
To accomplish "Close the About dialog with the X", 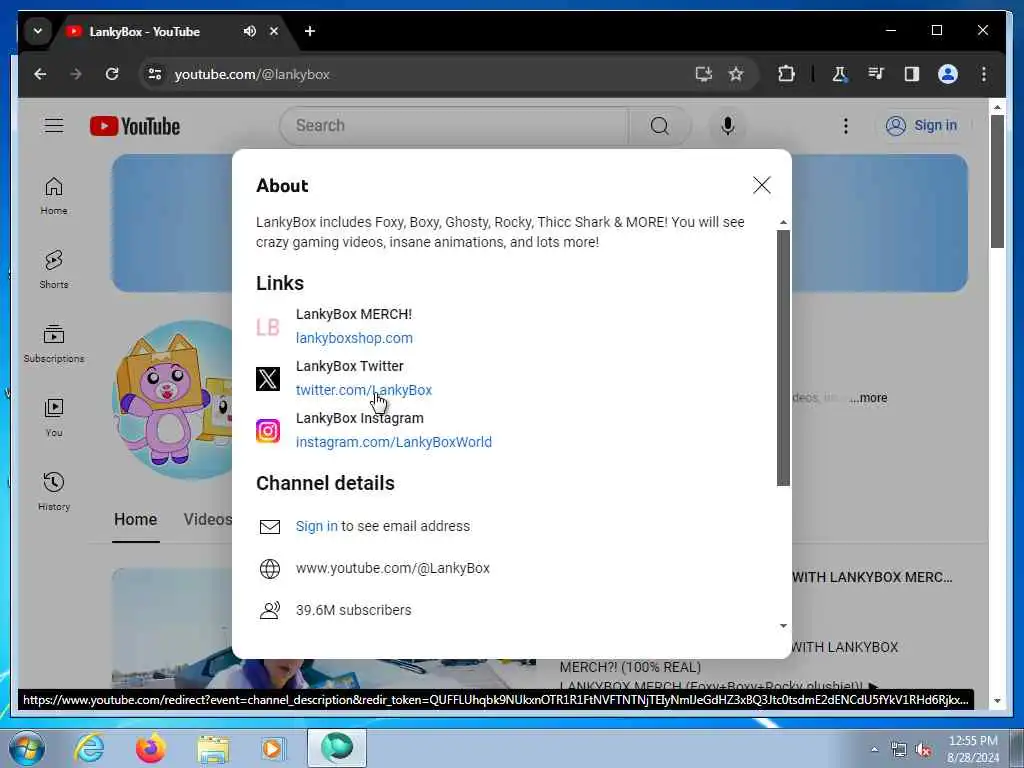I will (761, 185).
